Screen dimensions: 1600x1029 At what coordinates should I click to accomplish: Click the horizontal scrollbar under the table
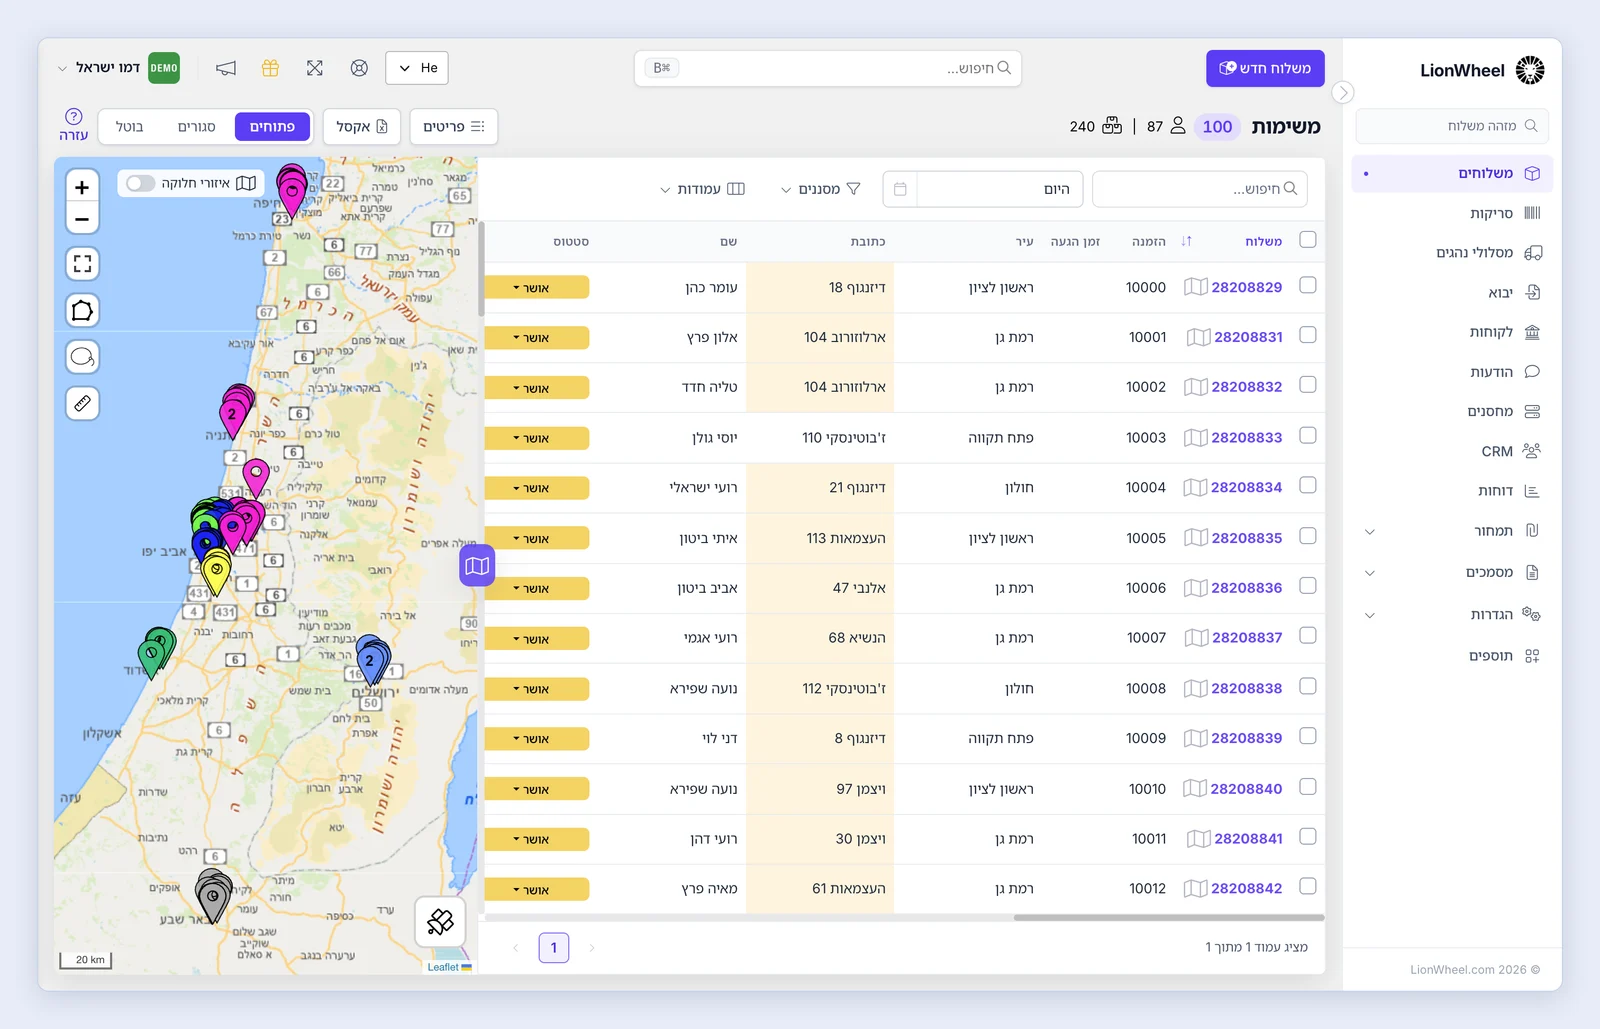pyautogui.click(x=1168, y=917)
